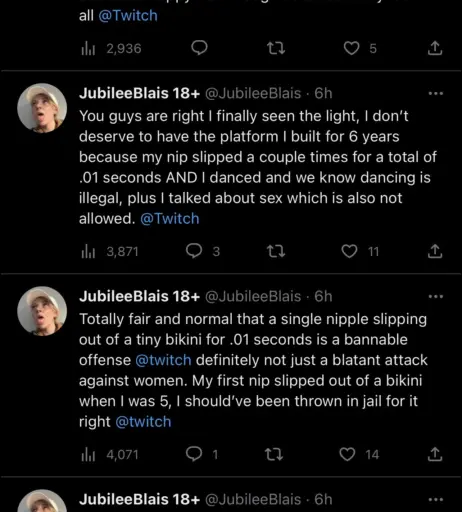Viewport: 462px width, 512px height.
Task: Like the top tweet with 5 likes
Action: coord(351,48)
